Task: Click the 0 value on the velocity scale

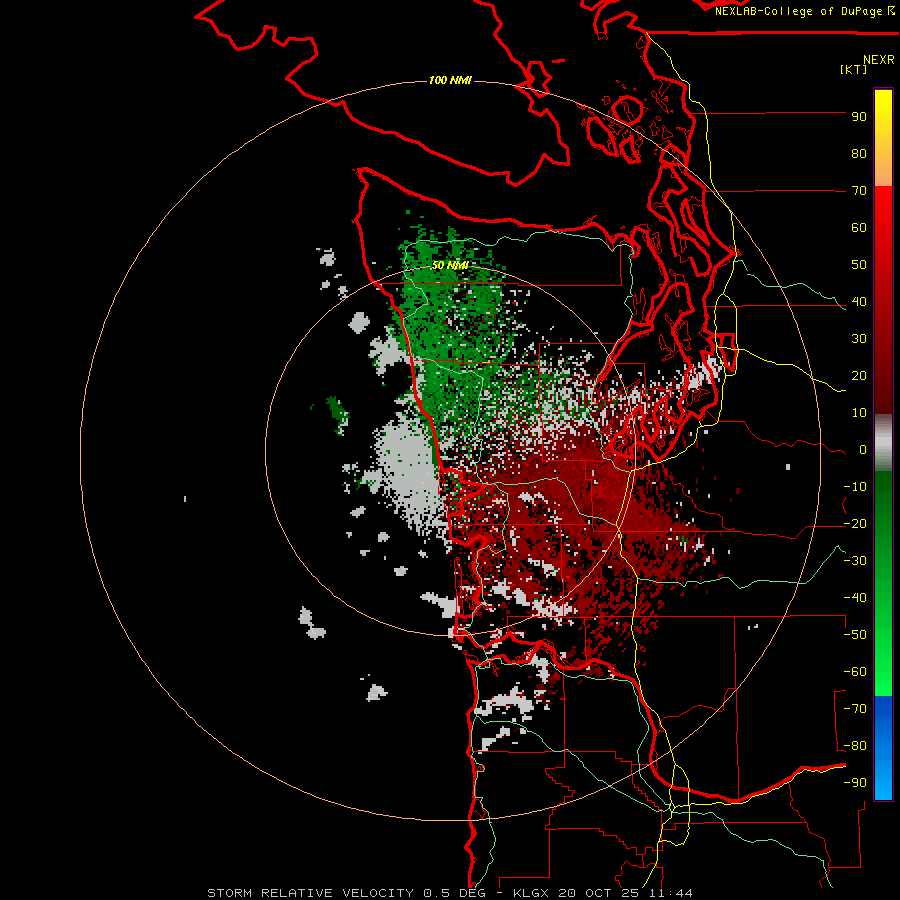Action: 863,449
